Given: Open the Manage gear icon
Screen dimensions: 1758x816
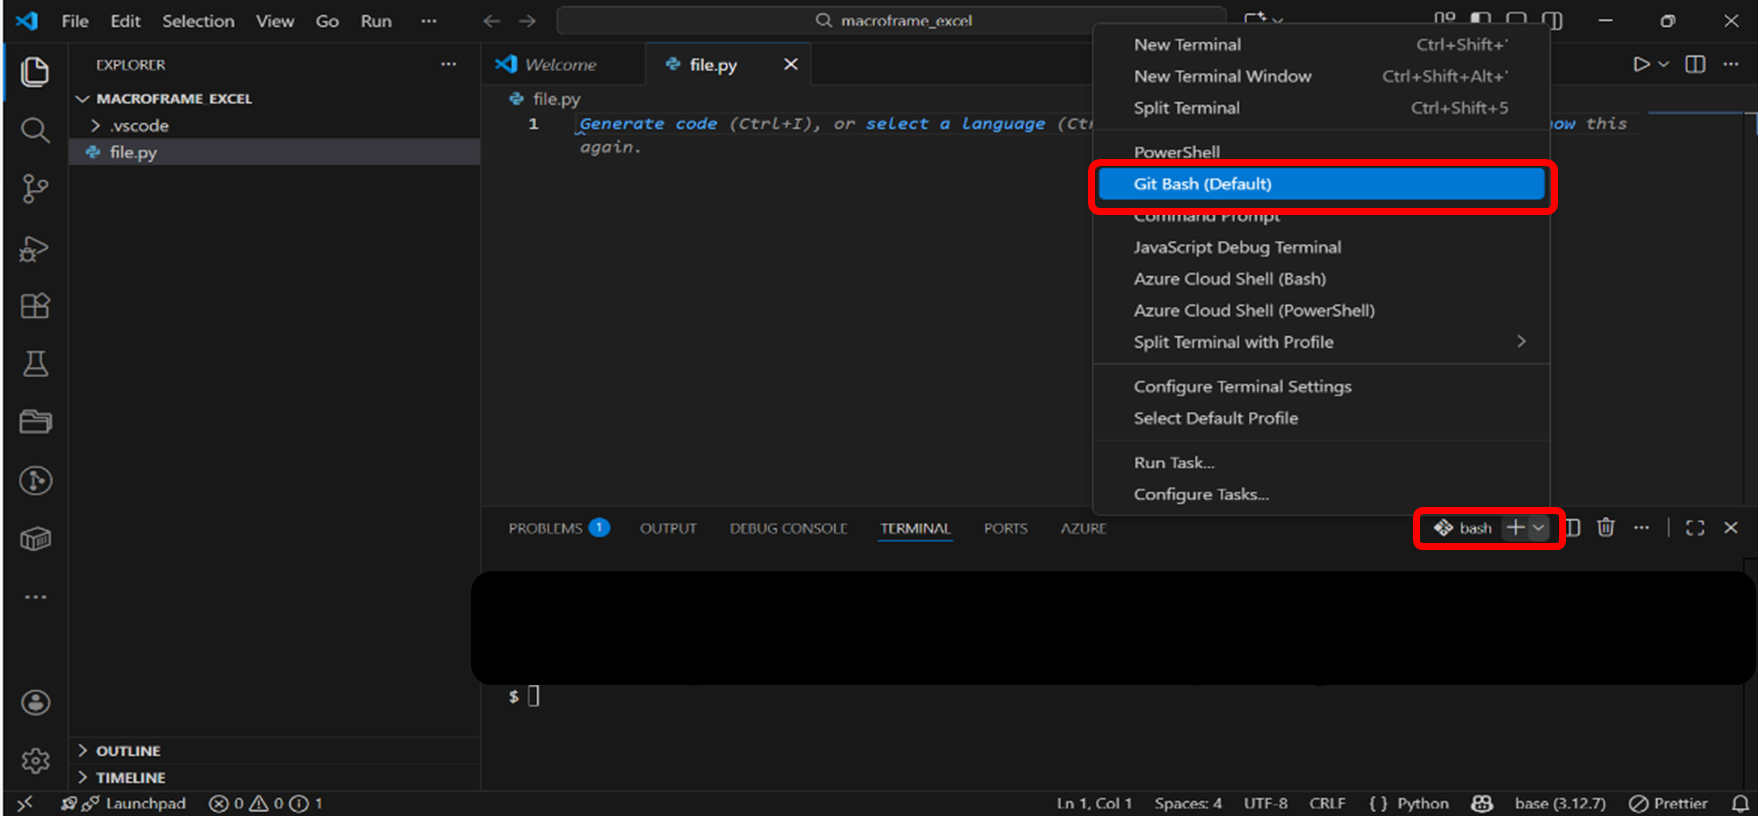Looking at the screenshot, I should coord(35,761).
